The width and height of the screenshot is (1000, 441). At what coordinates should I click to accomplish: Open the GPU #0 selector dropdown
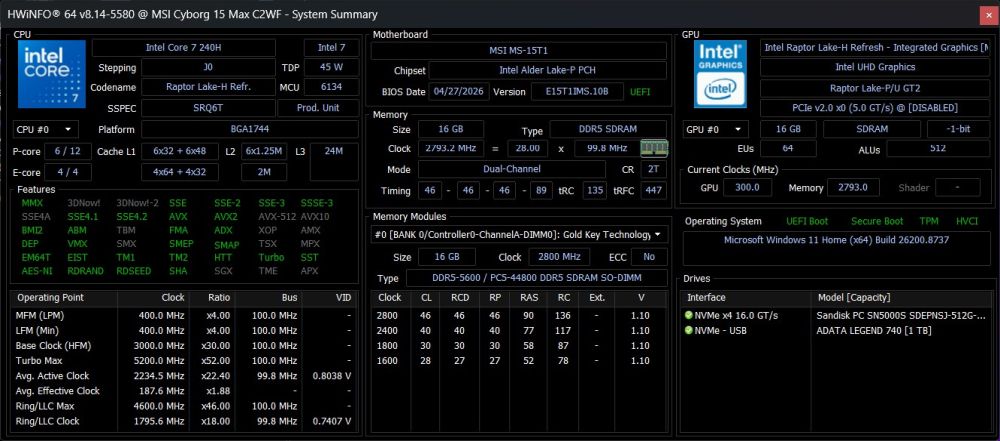pos(715,130)
